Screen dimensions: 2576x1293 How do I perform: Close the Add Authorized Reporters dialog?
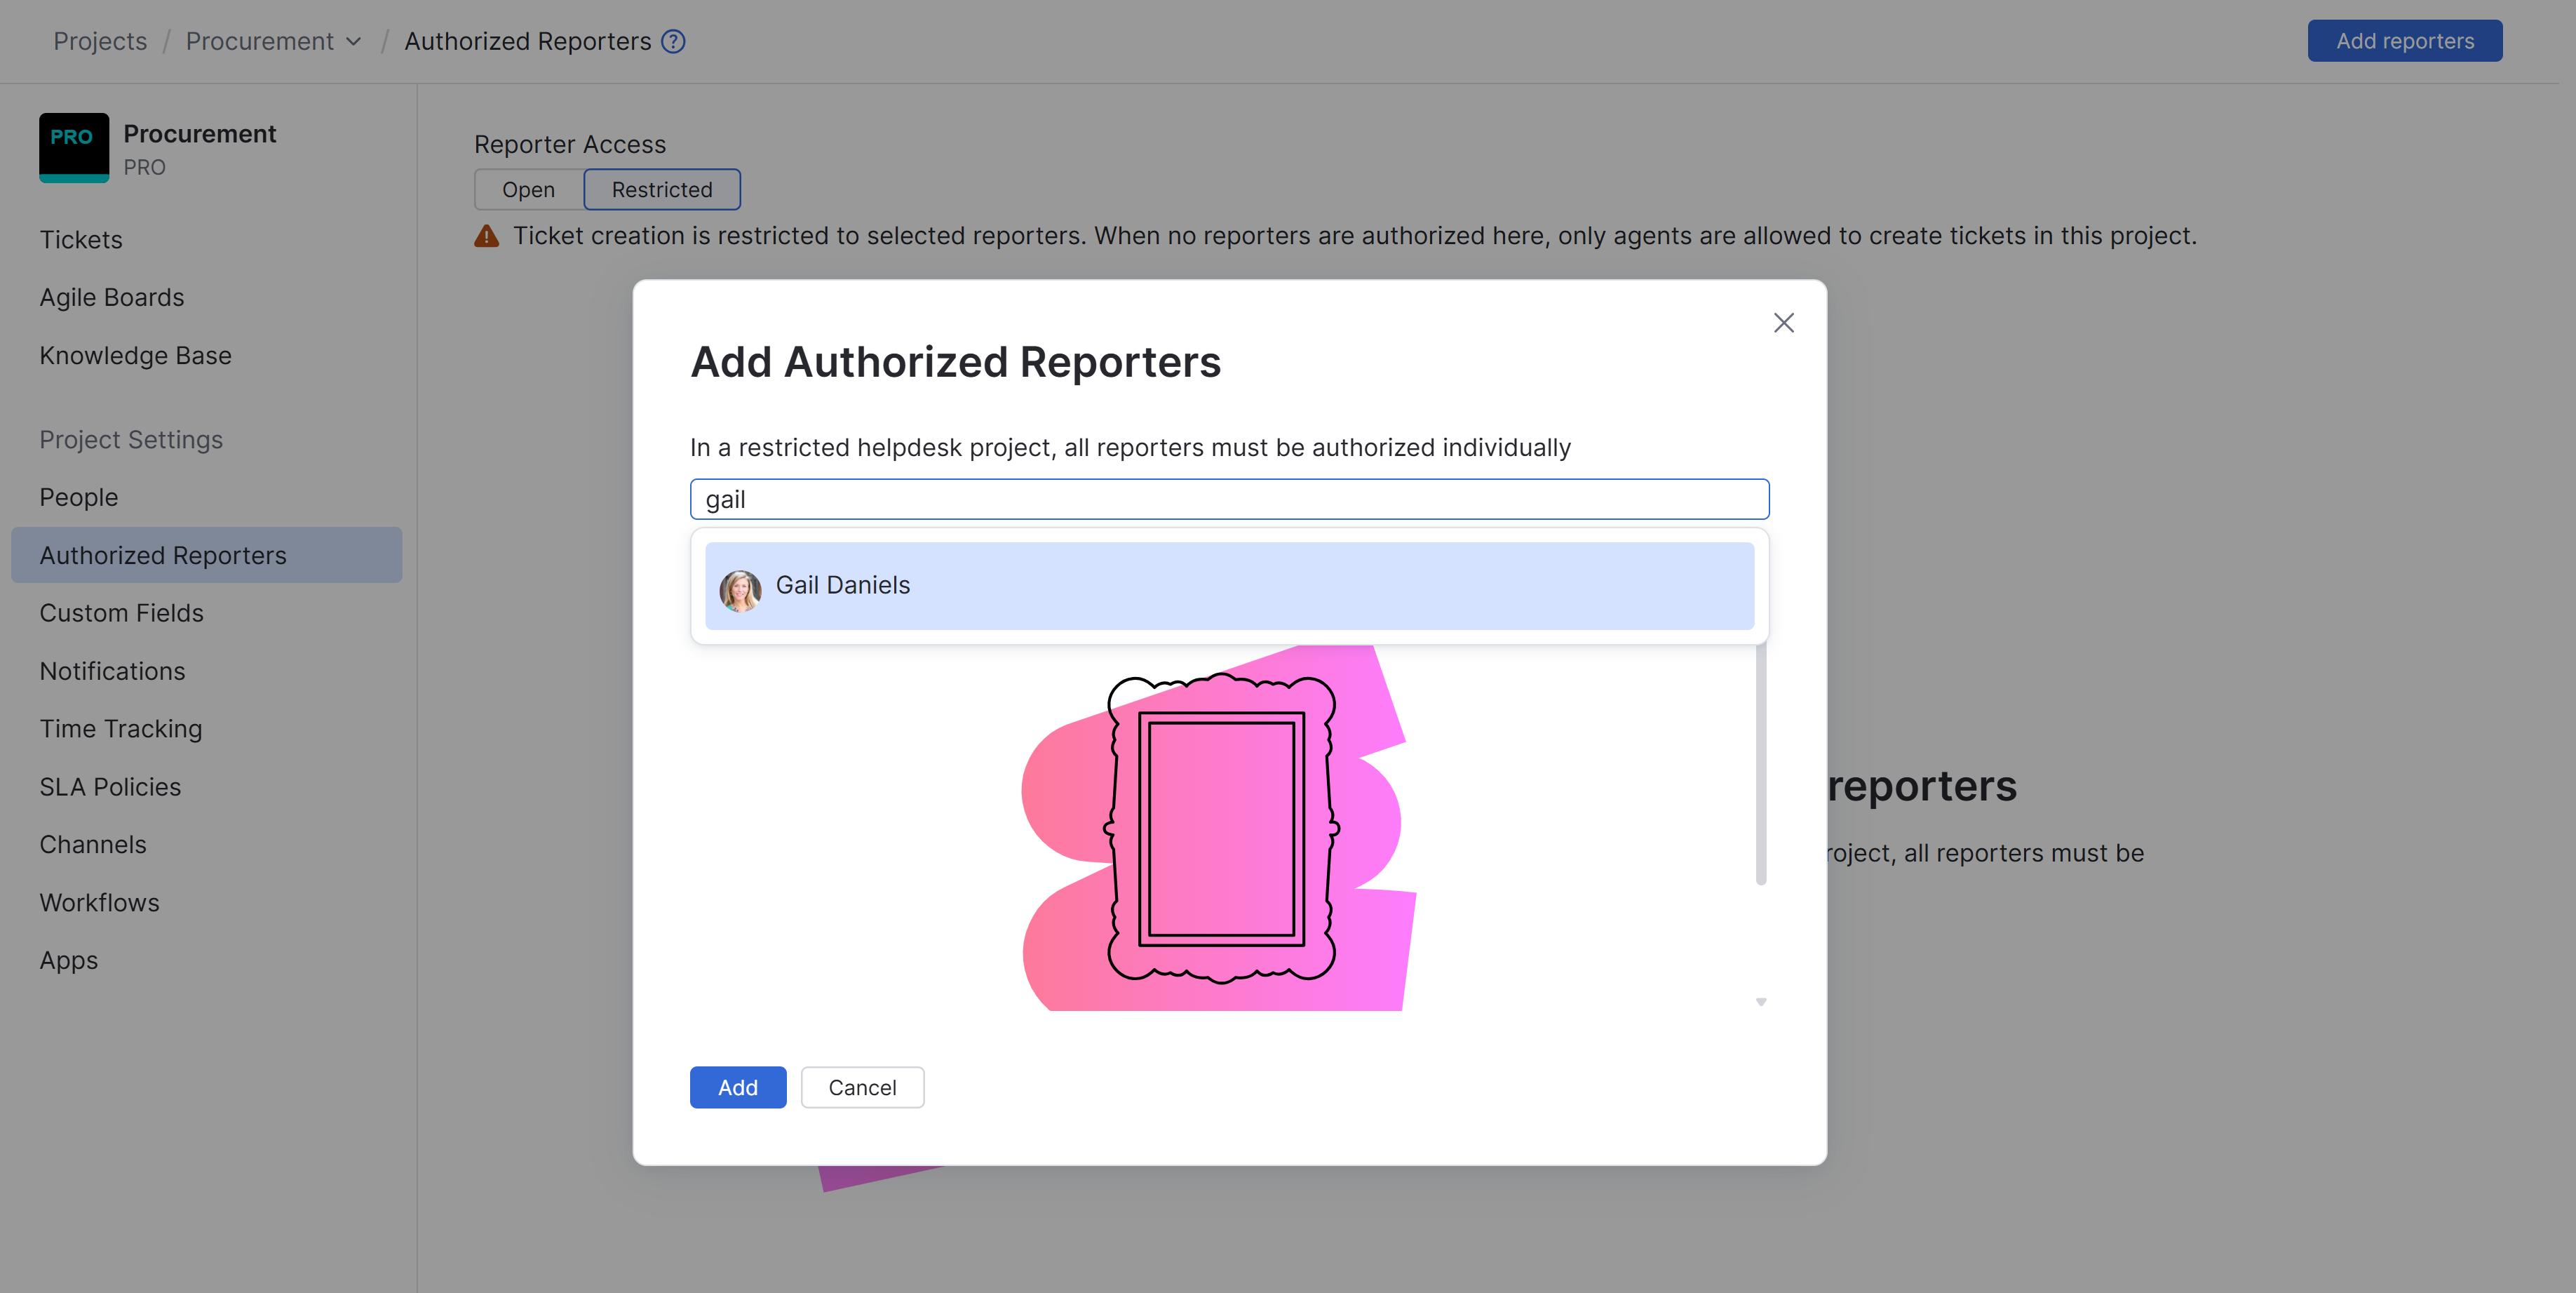tap(1783, 323)
